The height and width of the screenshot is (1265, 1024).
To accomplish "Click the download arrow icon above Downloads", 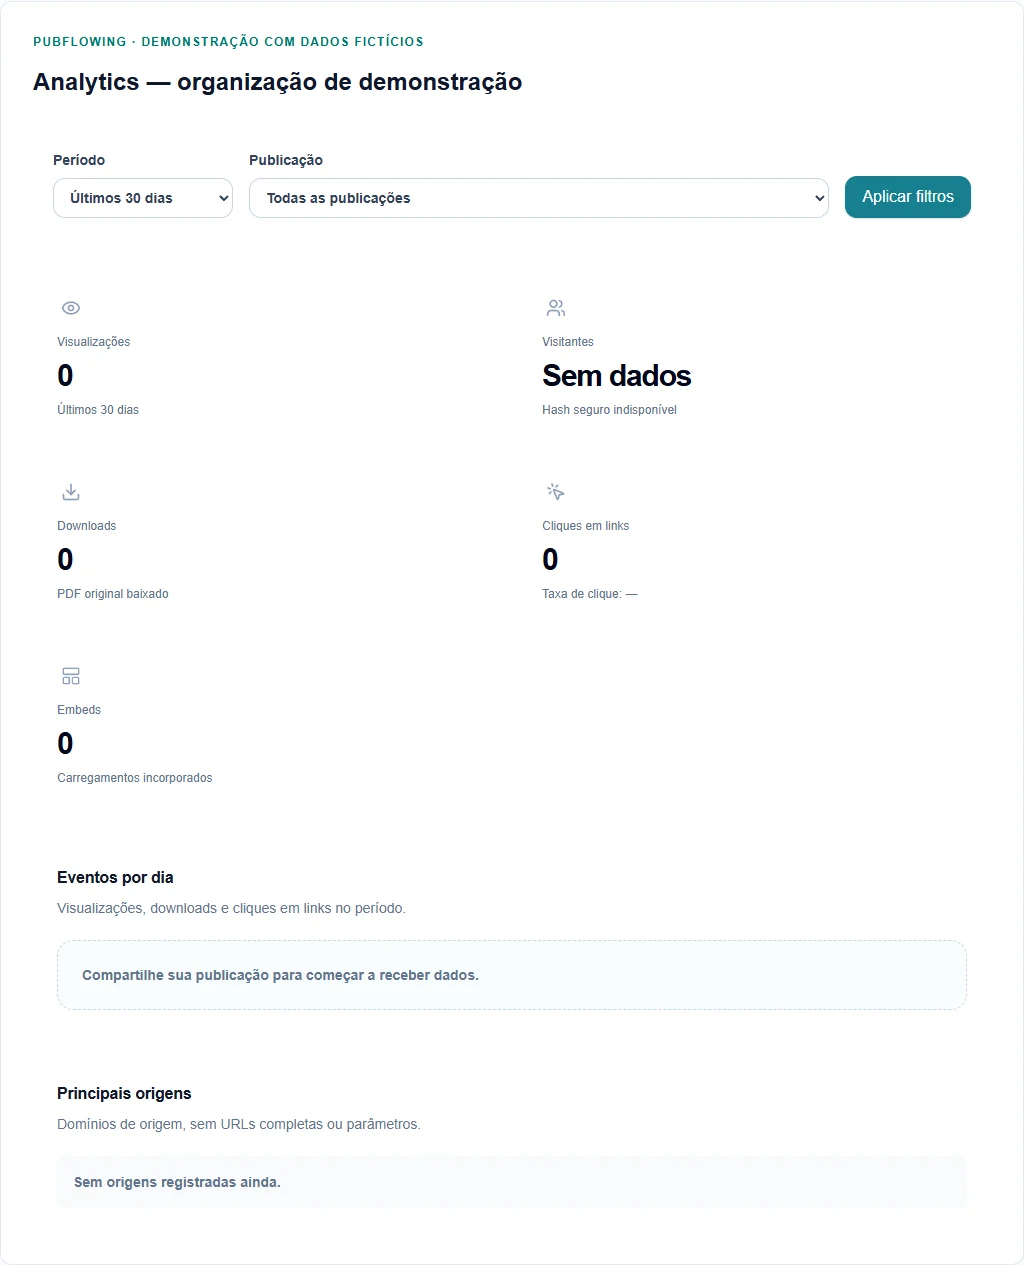I will [x=71, y=492].
